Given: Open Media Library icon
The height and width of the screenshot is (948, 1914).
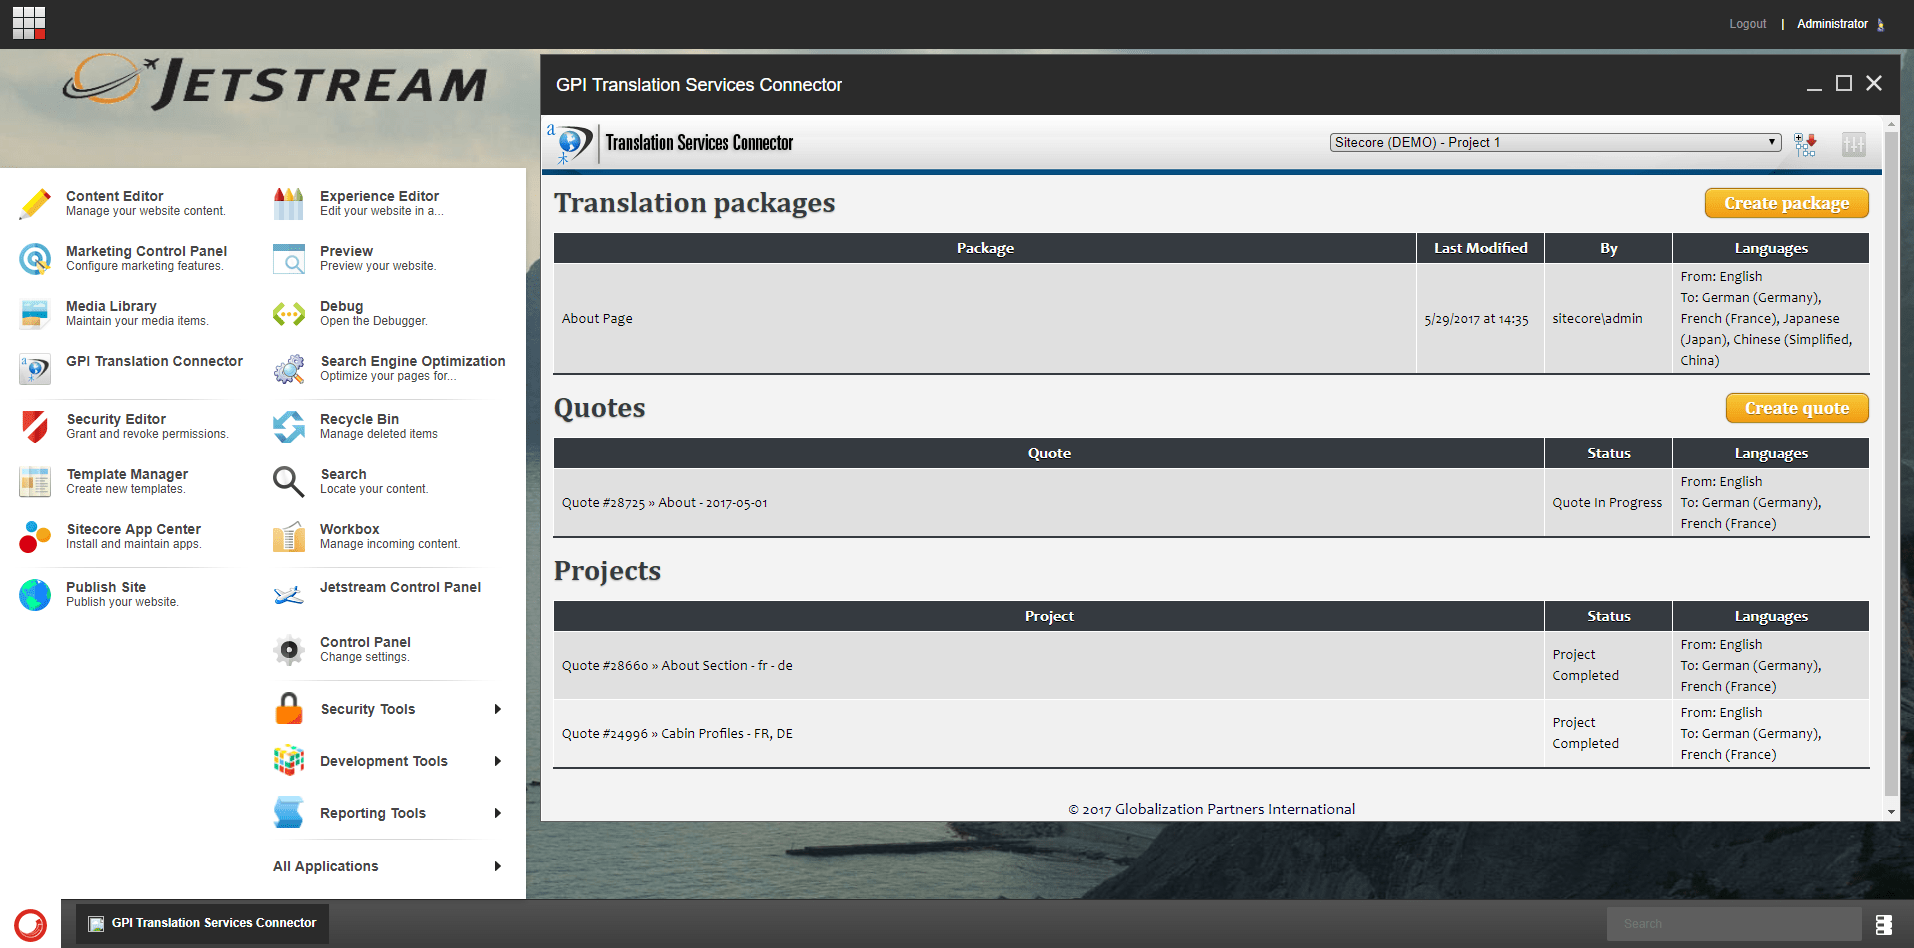Looking at the screenshot, I should tap(35, 314).
